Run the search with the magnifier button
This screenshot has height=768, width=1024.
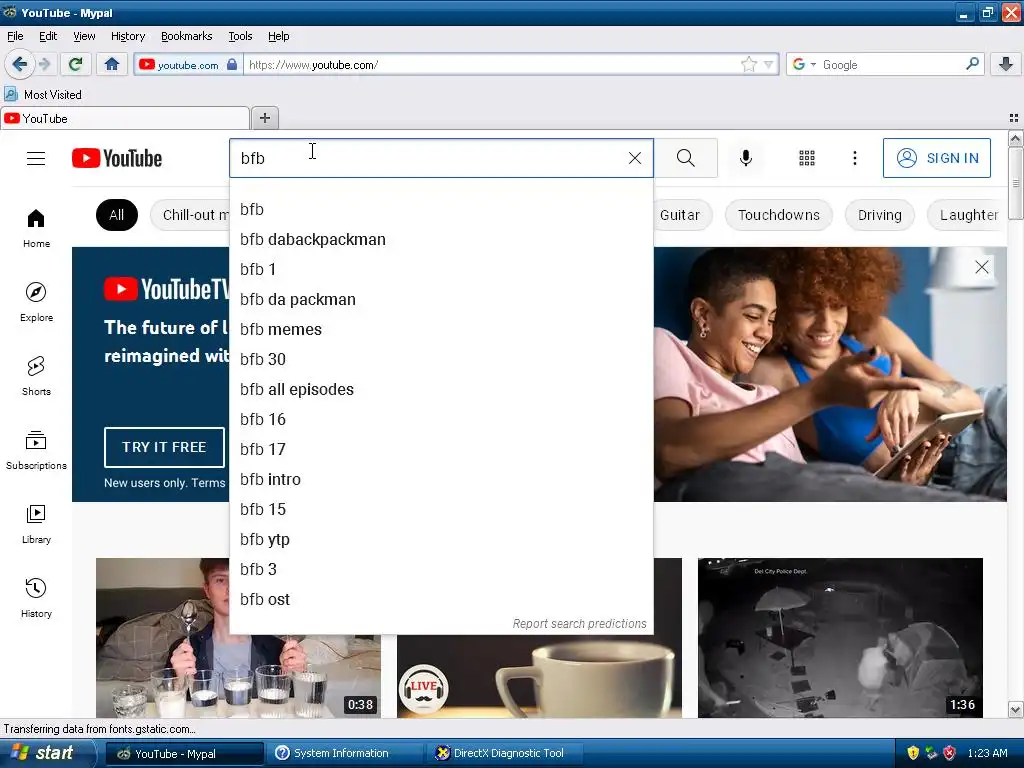(x=686, y=158)
